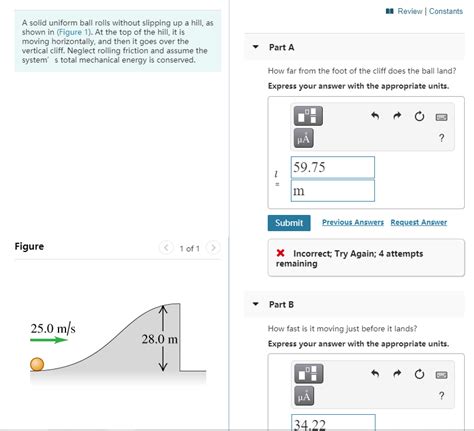Screen dimensions: 474x431
Task: Go to previous figure arrow
Action: point(166,248)
